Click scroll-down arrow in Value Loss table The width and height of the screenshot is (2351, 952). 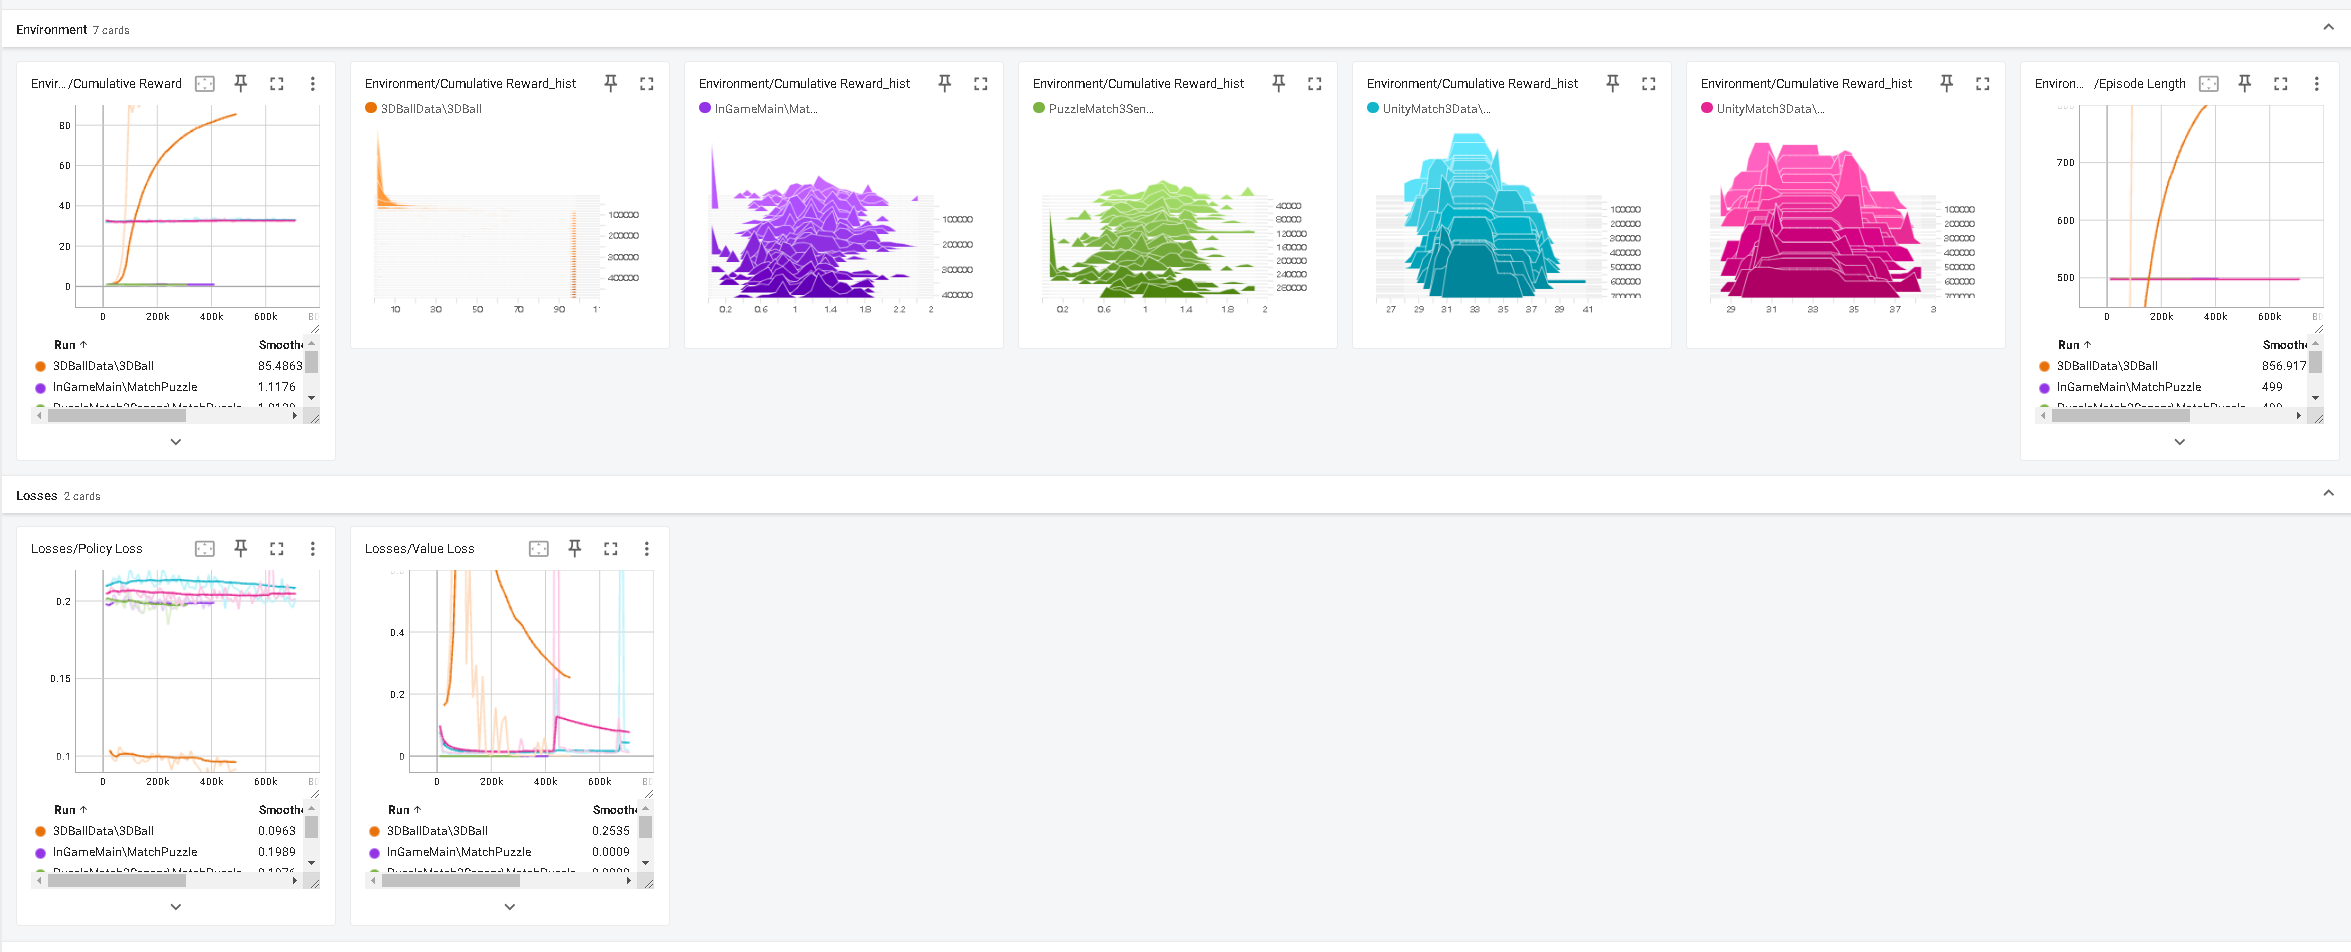(646, 862)
